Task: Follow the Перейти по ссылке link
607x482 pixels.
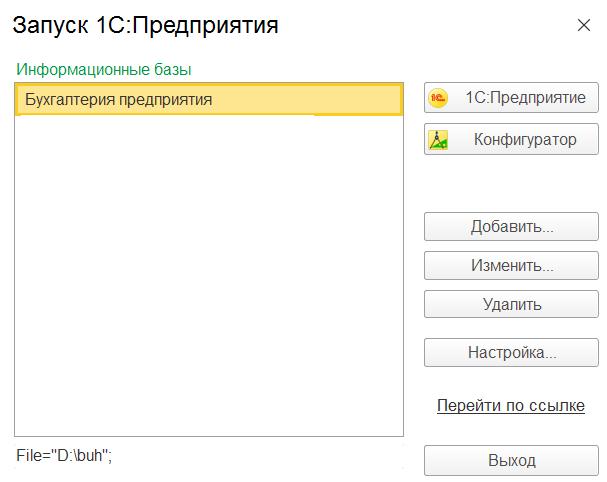Action: click(511, 406)
